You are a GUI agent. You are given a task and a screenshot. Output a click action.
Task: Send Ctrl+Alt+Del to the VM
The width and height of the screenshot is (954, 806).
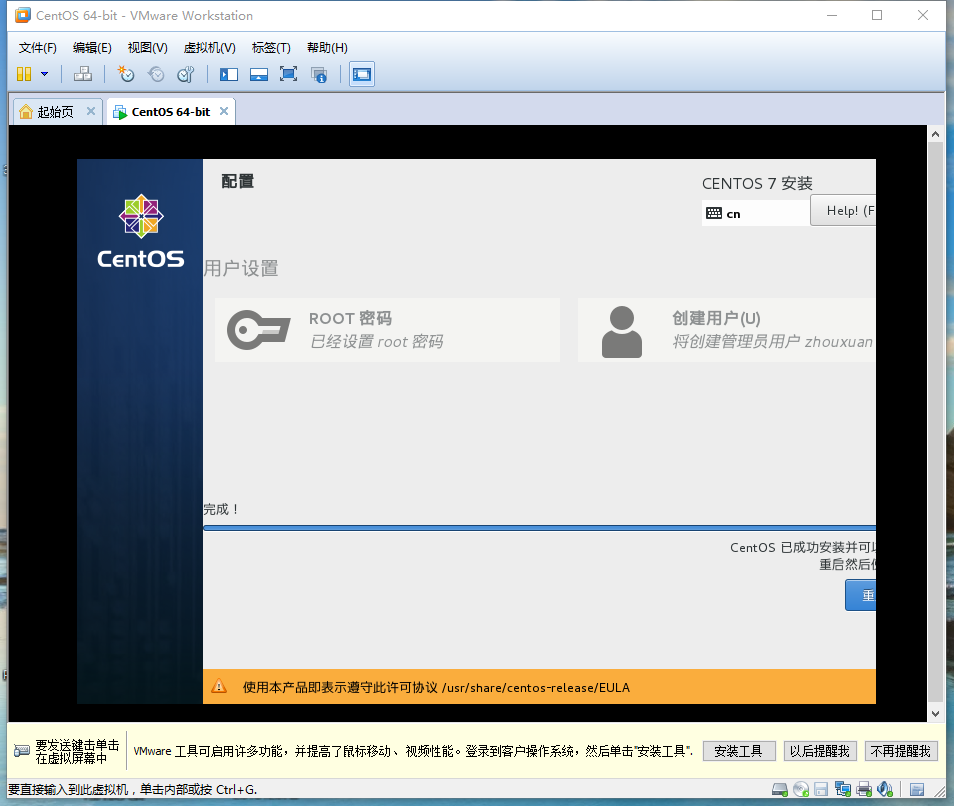[x=83, y=74]
